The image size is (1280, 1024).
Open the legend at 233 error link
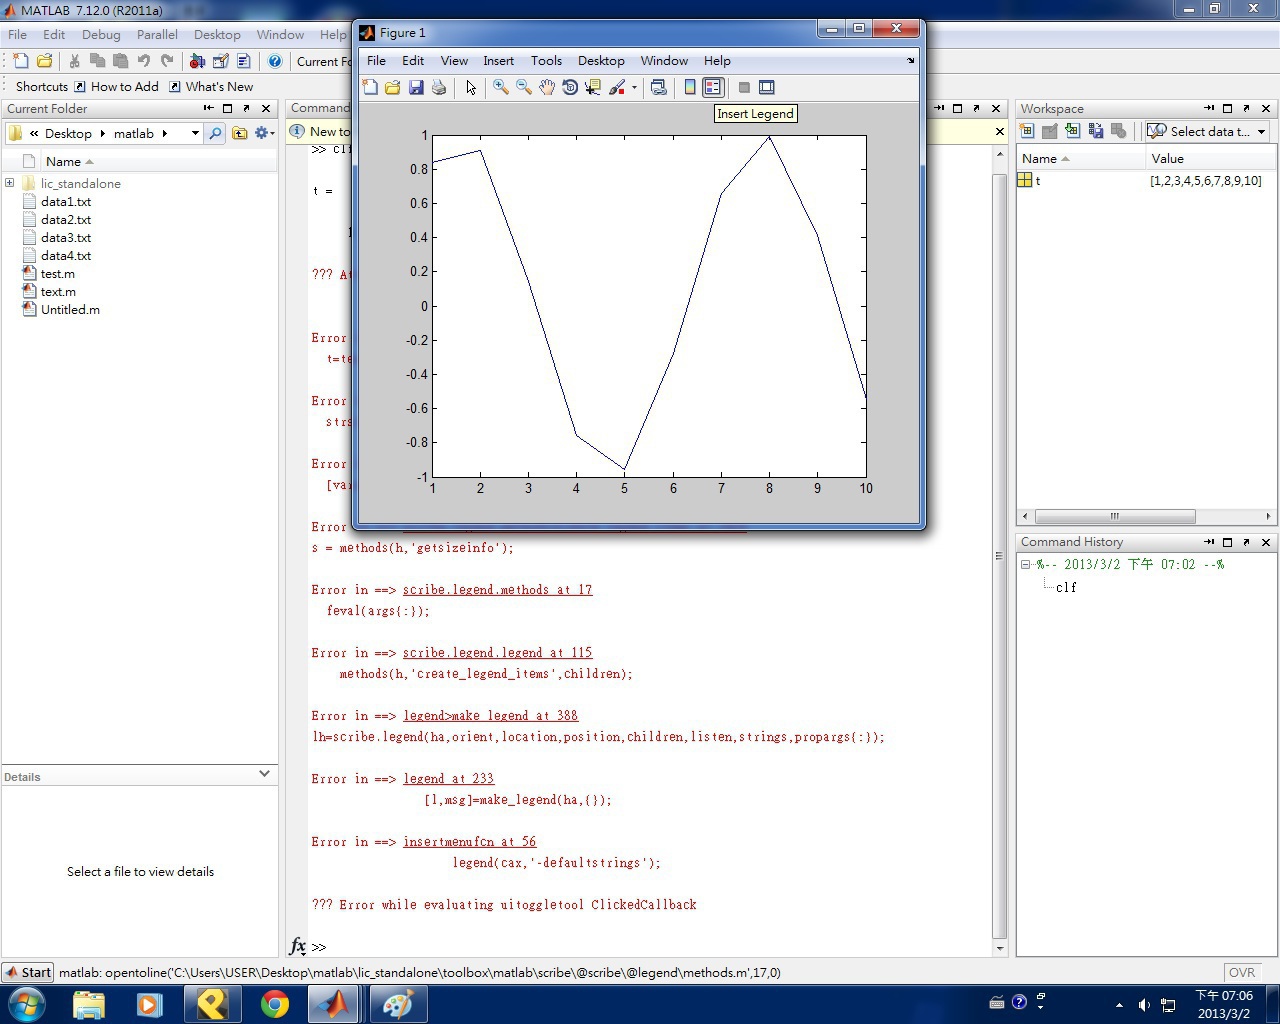coord(448,779)
